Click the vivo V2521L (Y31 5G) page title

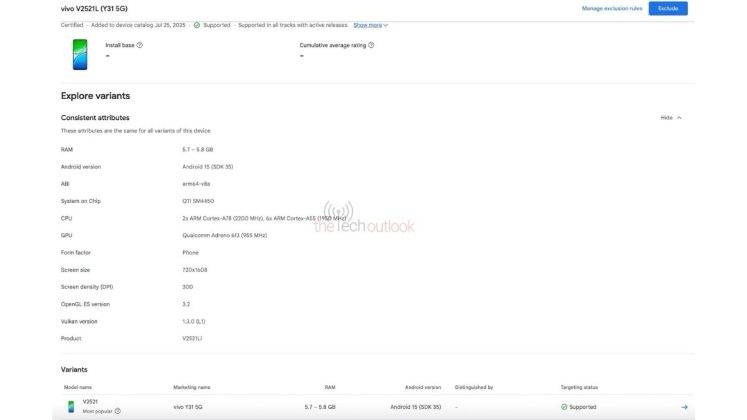click(x=103, y=8)
